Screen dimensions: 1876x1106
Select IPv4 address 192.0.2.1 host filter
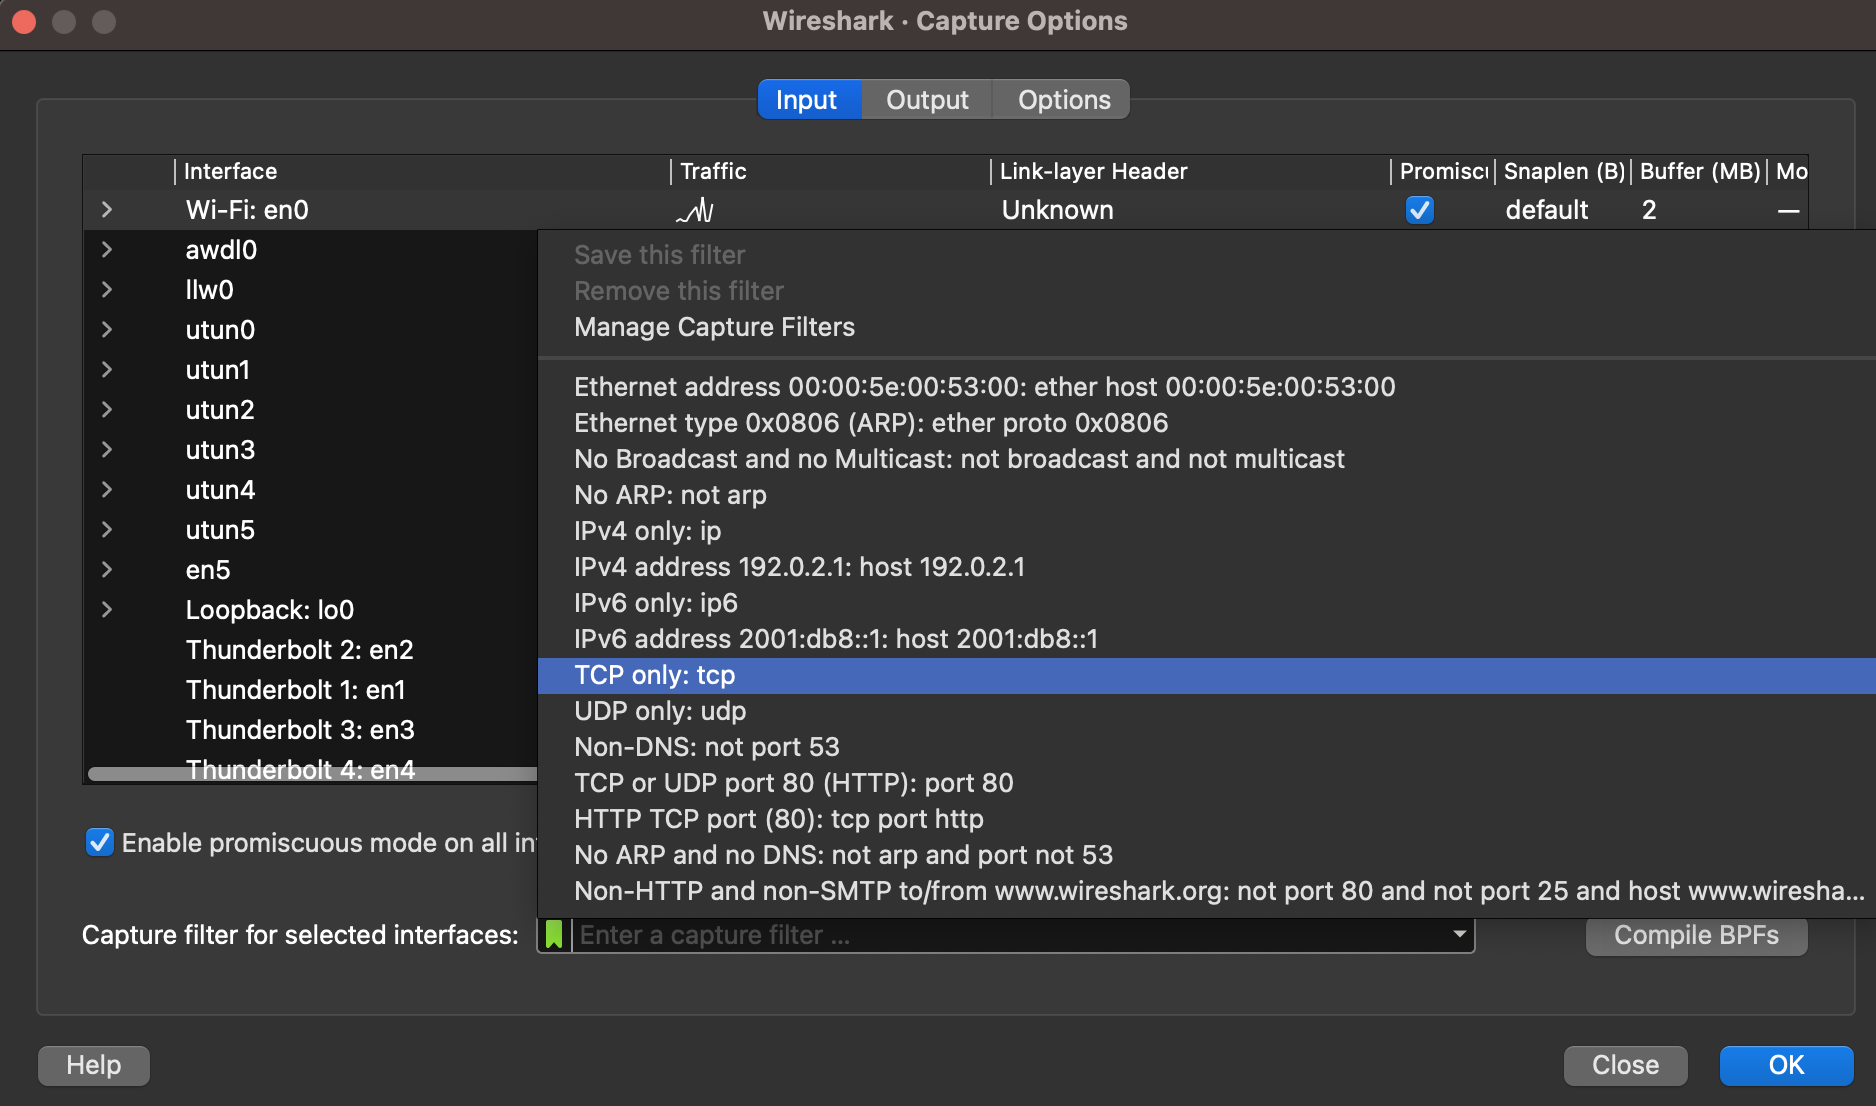coord(1207,567)
